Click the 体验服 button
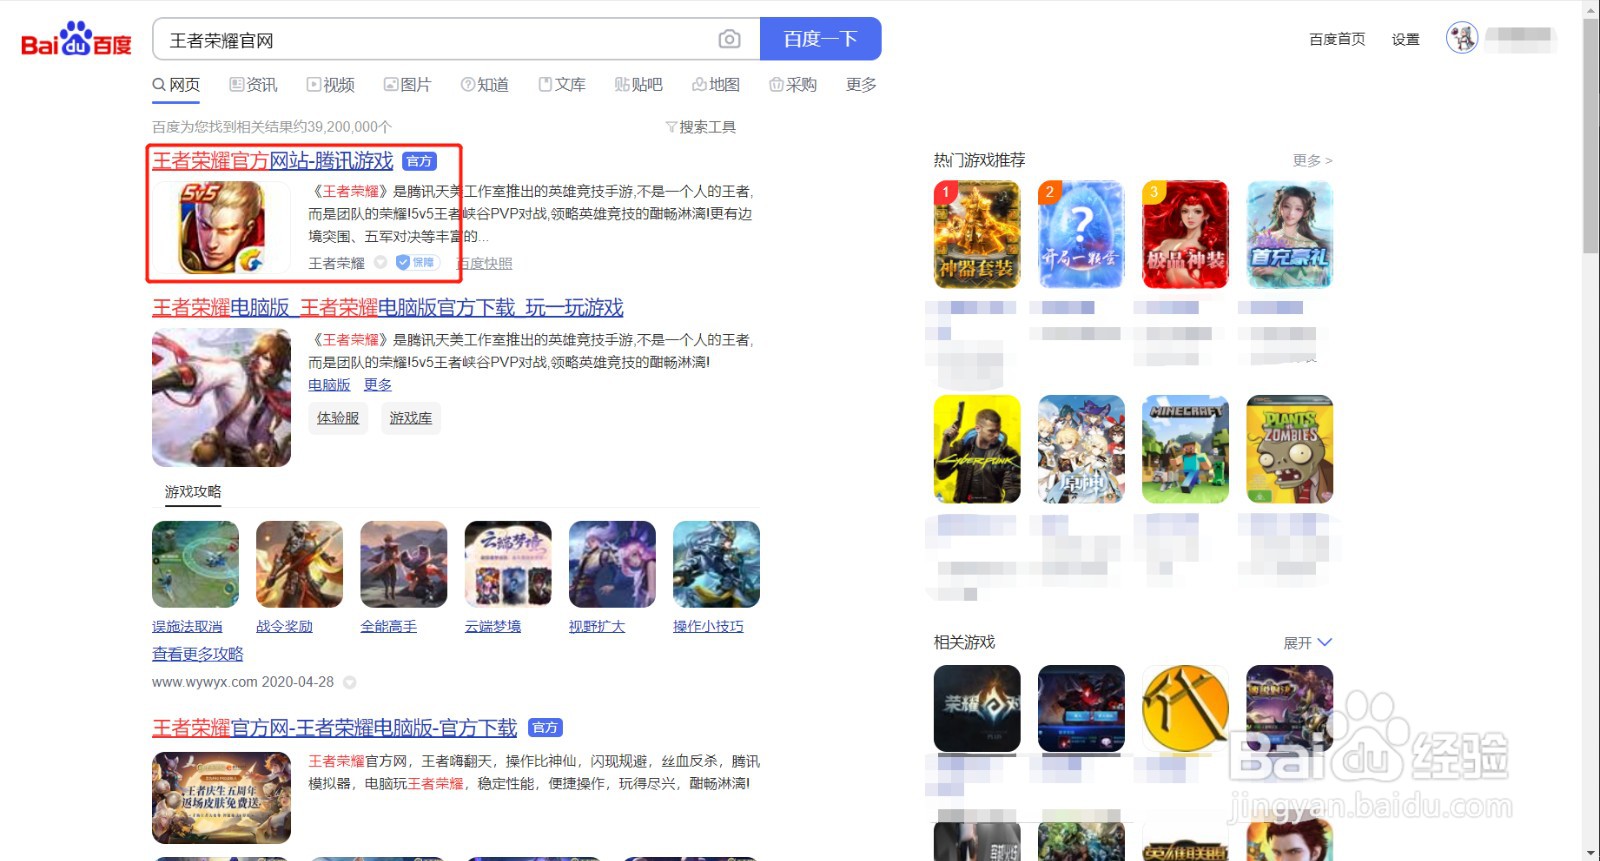This screenshot has height=861, width=1600. tap(338, 418)
